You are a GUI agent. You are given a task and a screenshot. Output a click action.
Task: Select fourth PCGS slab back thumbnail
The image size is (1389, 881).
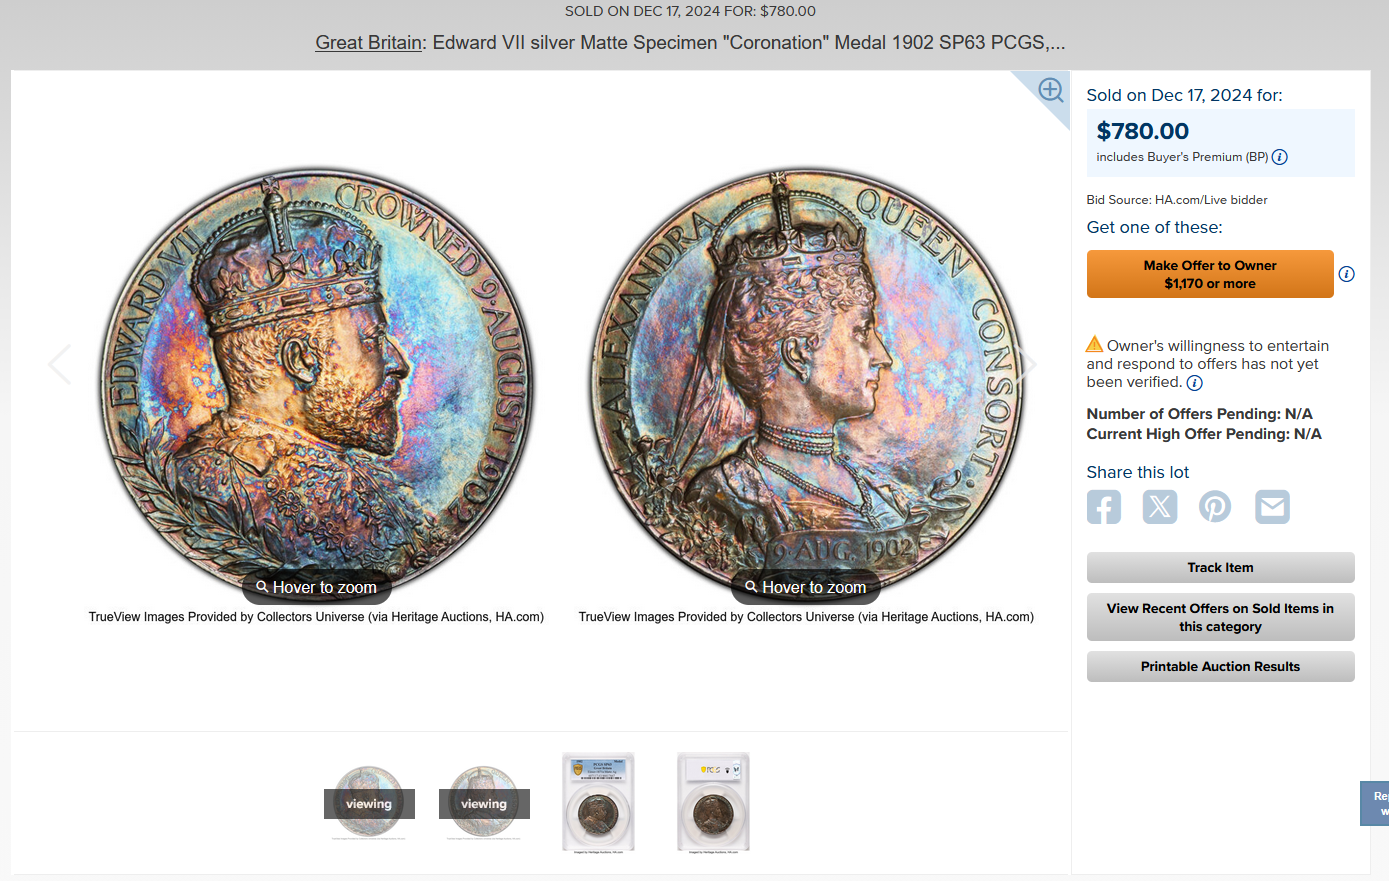[713, 803]
